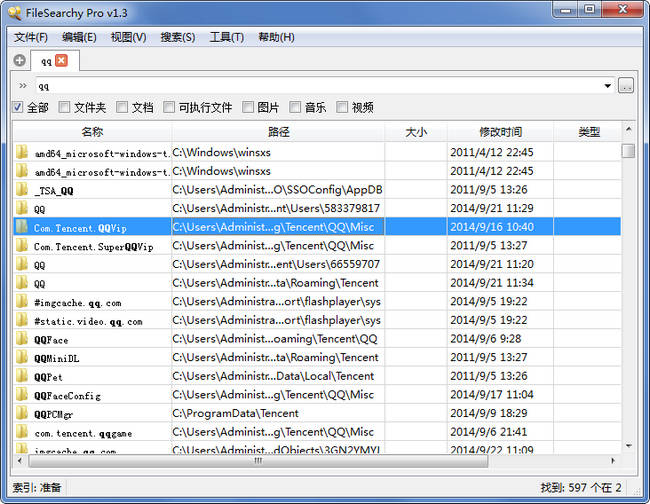Image resolution: width=650 pixels, height=504 pixels.
Task: Enable the 视频 video filter checkbox
Action: coord(342,107)
